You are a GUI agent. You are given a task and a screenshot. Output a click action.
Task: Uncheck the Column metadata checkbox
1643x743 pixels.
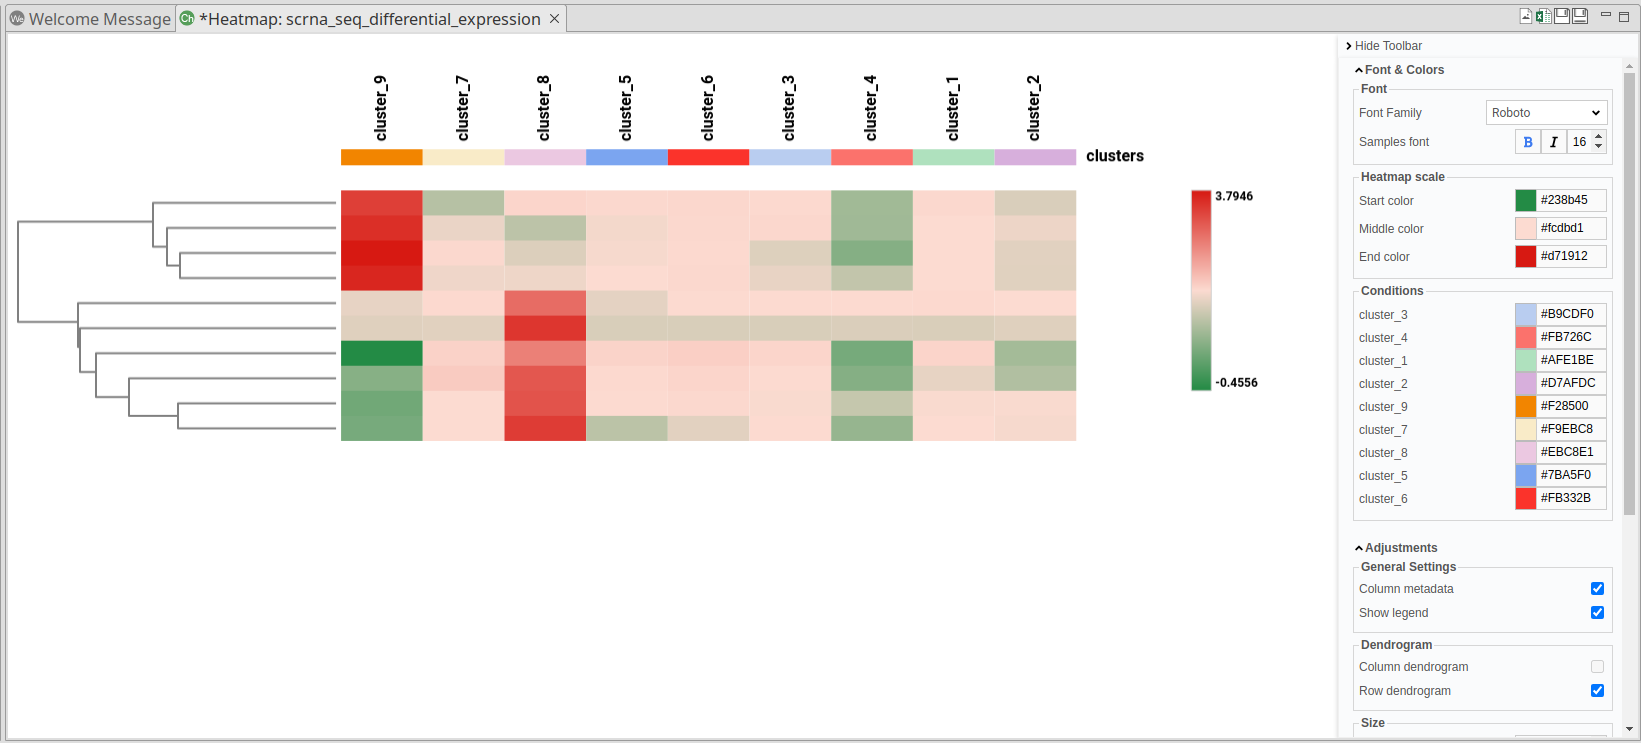coord(1597,589)
